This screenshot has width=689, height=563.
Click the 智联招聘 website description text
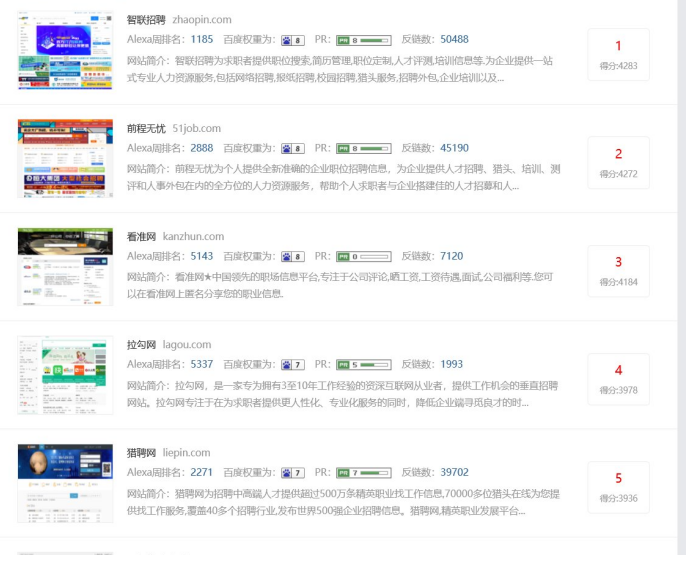click(340, 69)
